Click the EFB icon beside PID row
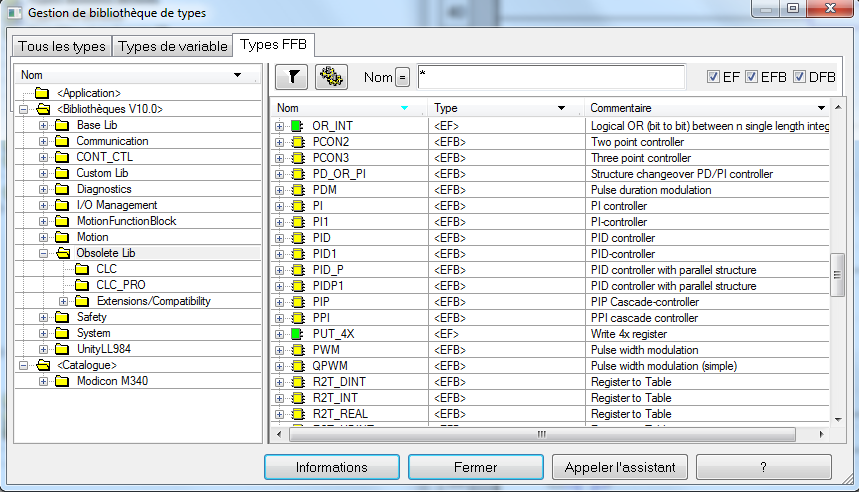 click(296, 238)
